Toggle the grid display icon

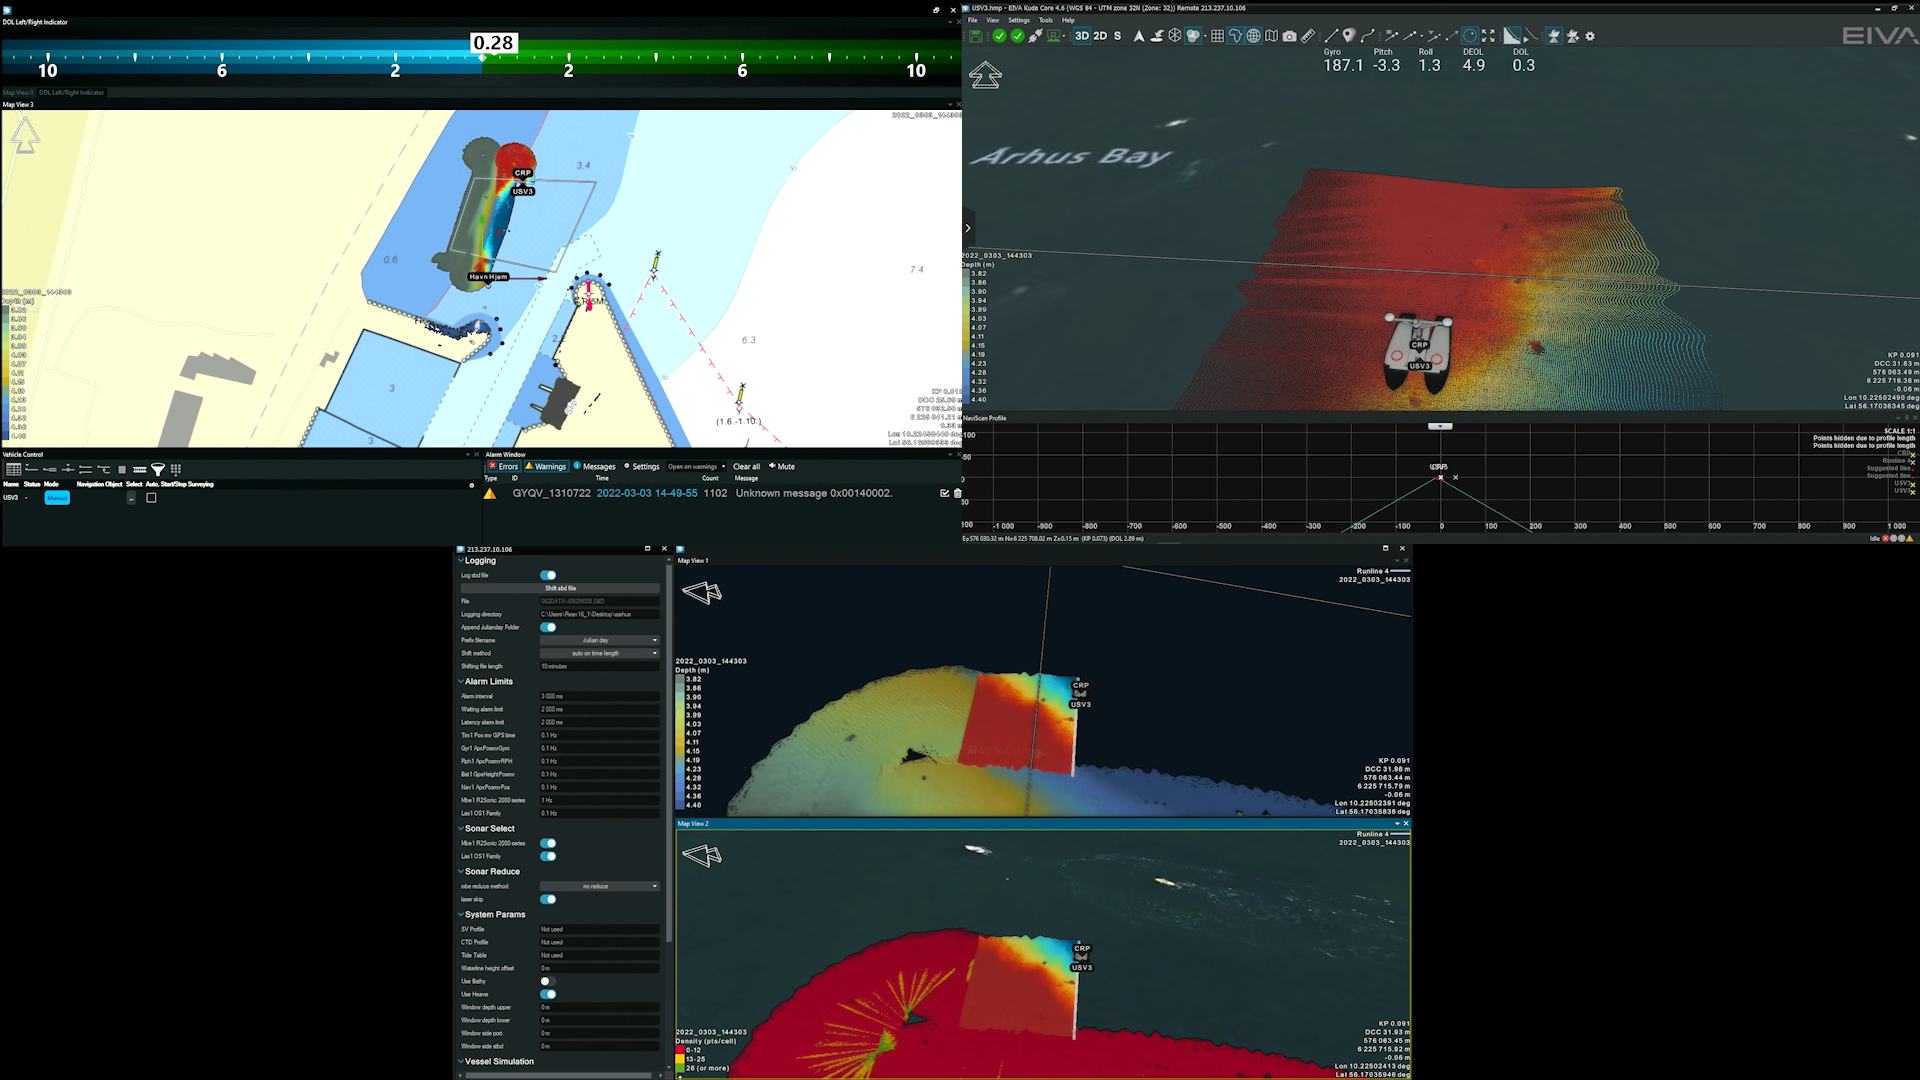pos(1217,36)
